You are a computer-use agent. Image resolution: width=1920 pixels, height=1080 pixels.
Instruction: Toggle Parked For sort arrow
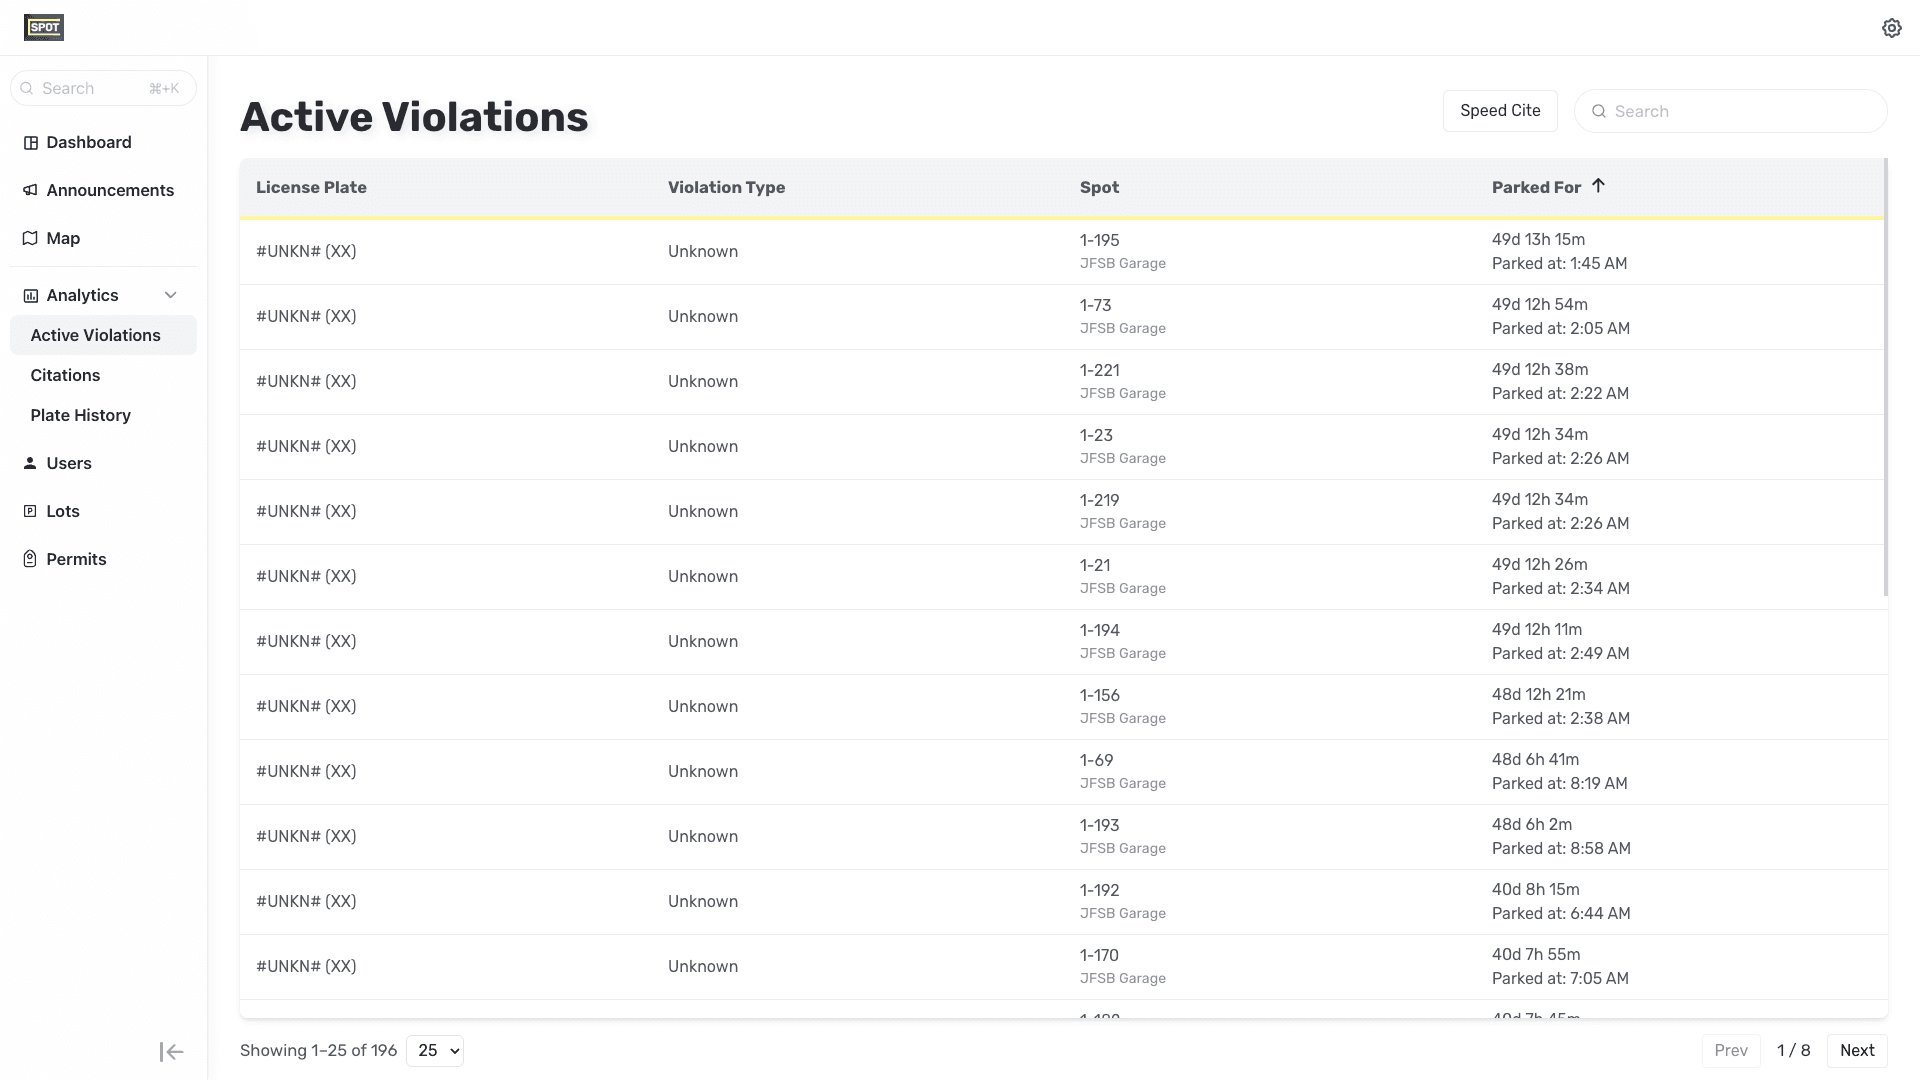[x=1598, y=186]
